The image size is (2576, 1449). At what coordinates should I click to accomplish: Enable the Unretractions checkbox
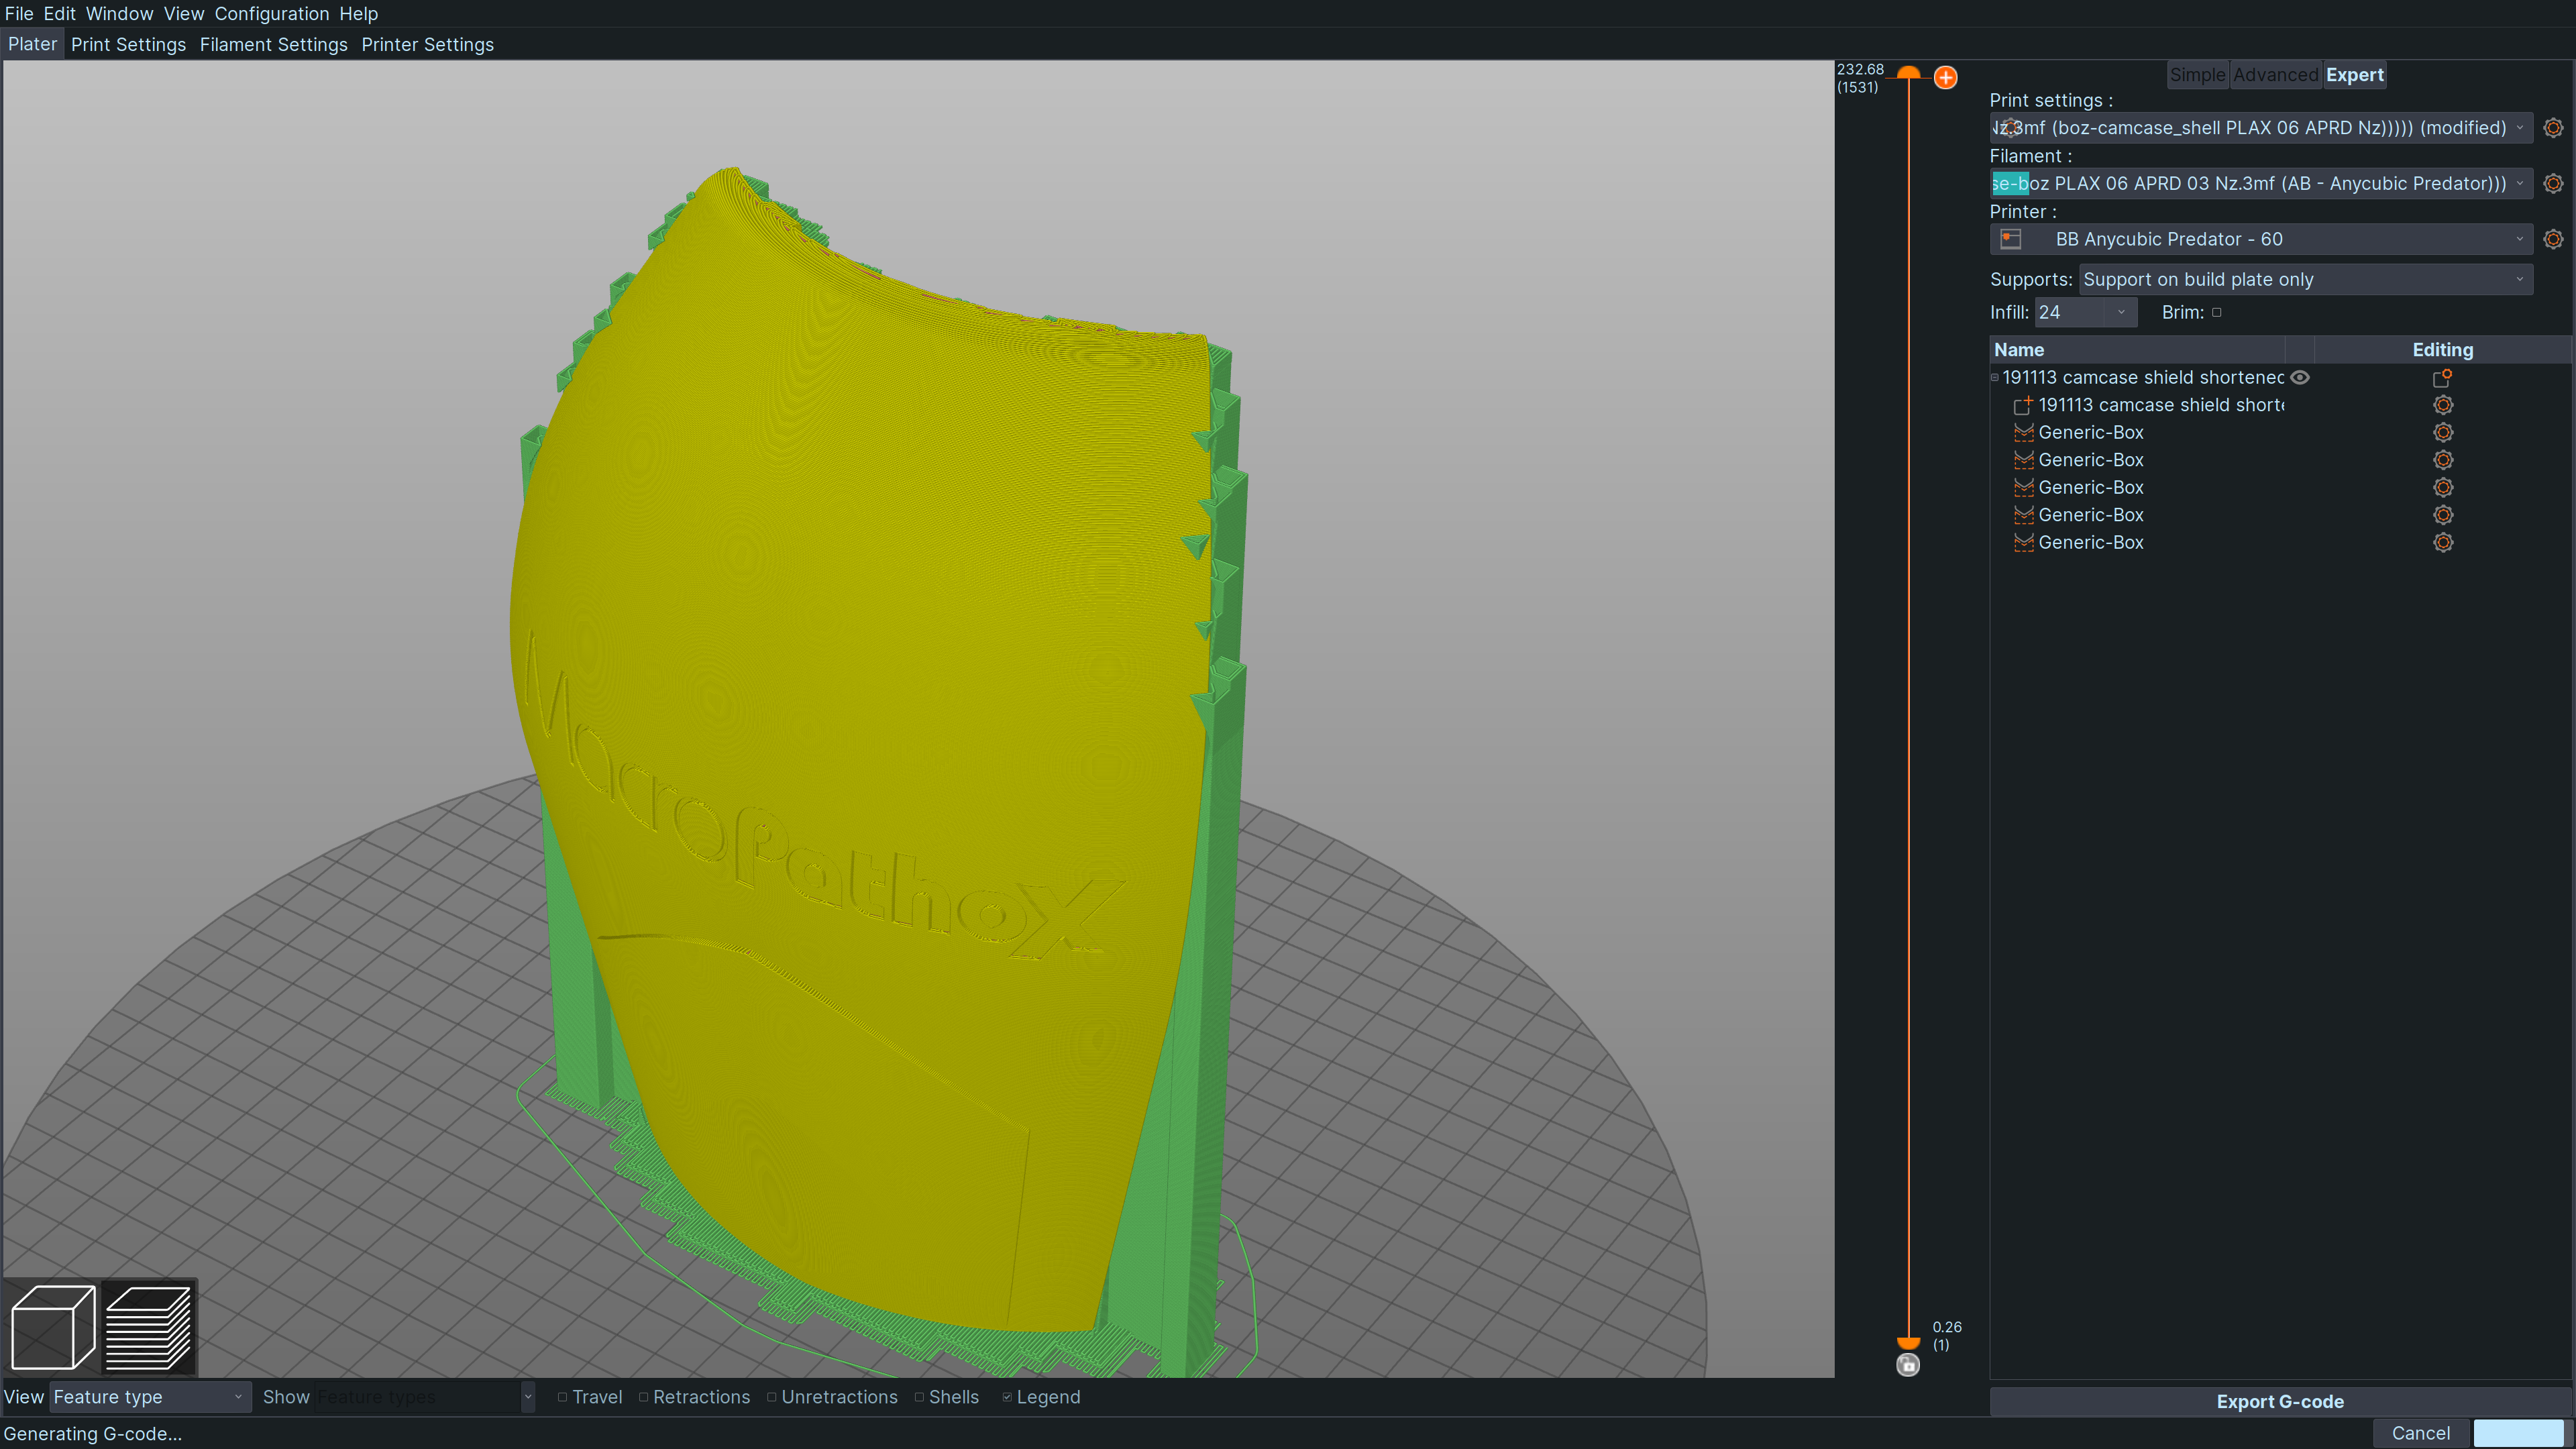click(x=771, y=1397)
